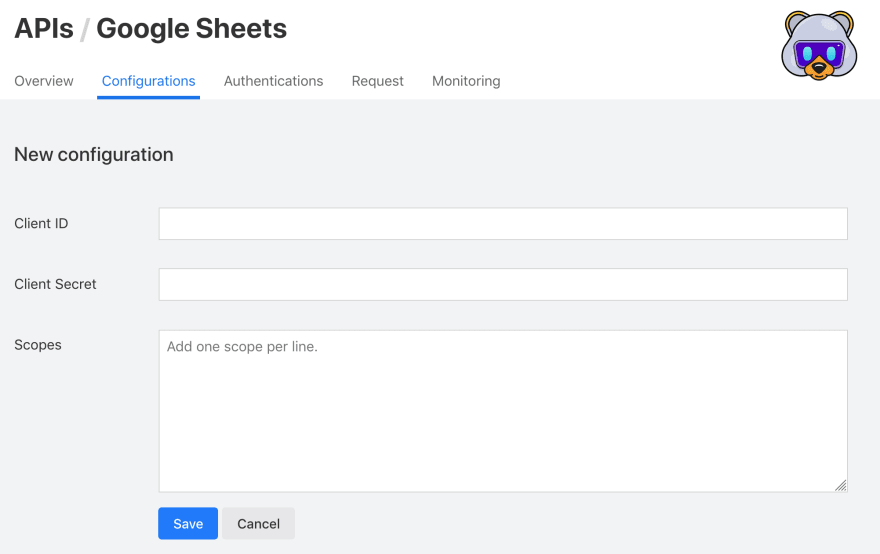Switch to the Authentications tab
The image size is (880, 554).
click(273, 81)
